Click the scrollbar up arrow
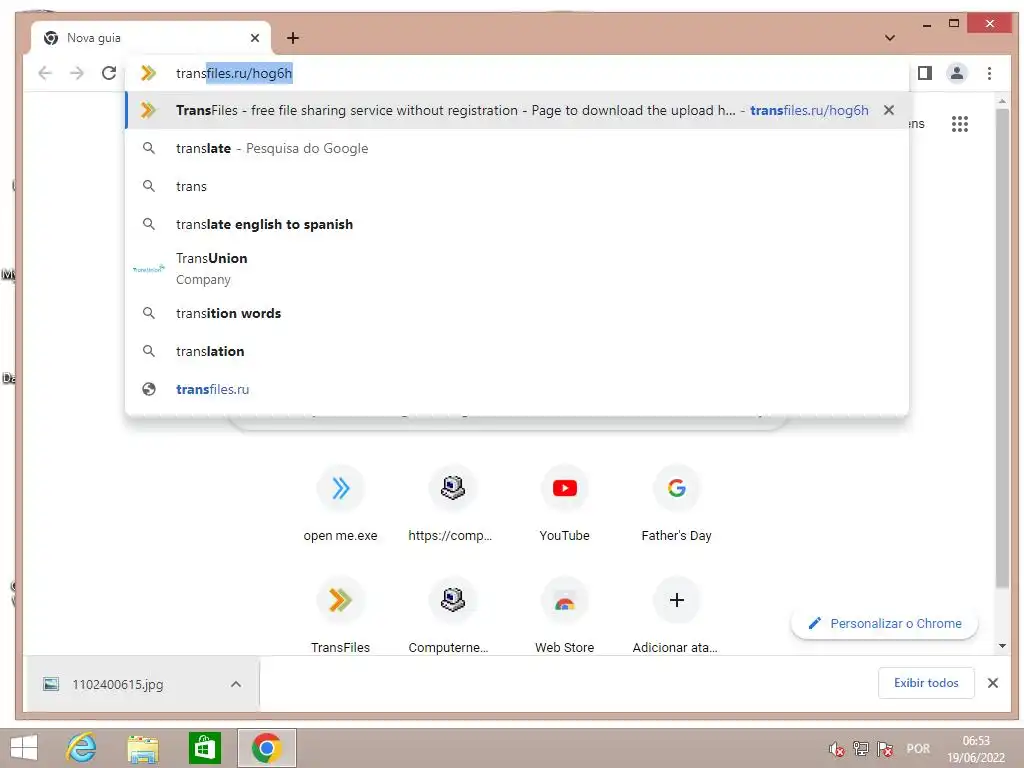Viewport: 1024px width, 768px height. click(1002, 101)
